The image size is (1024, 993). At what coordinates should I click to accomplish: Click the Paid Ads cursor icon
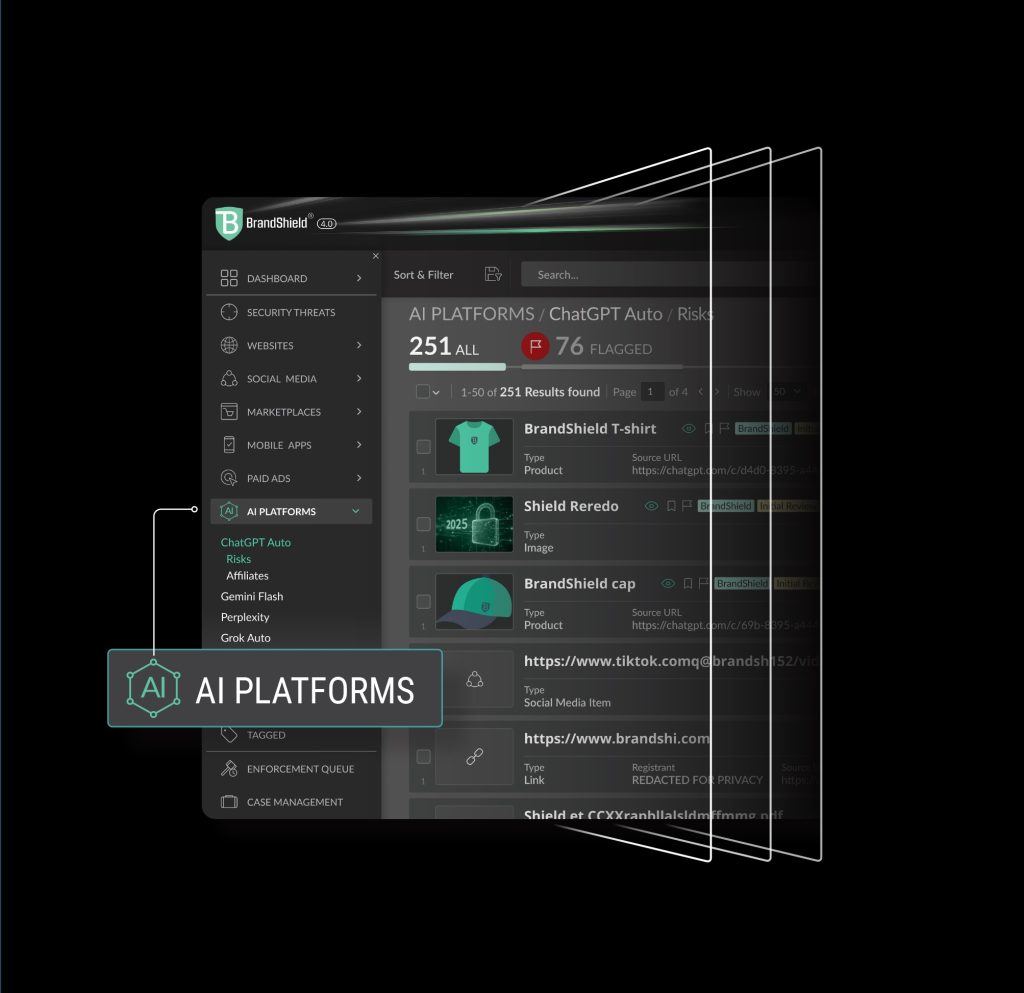tap(229, 478)
